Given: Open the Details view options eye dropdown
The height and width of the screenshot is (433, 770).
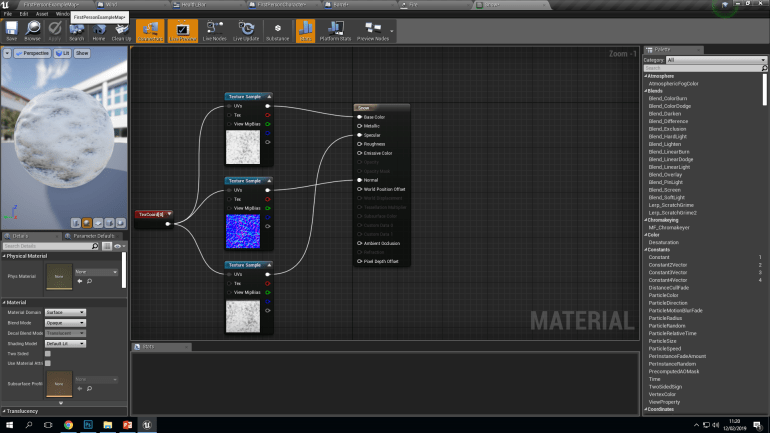Looking at the screenshot, I should [x=119, y=246].
